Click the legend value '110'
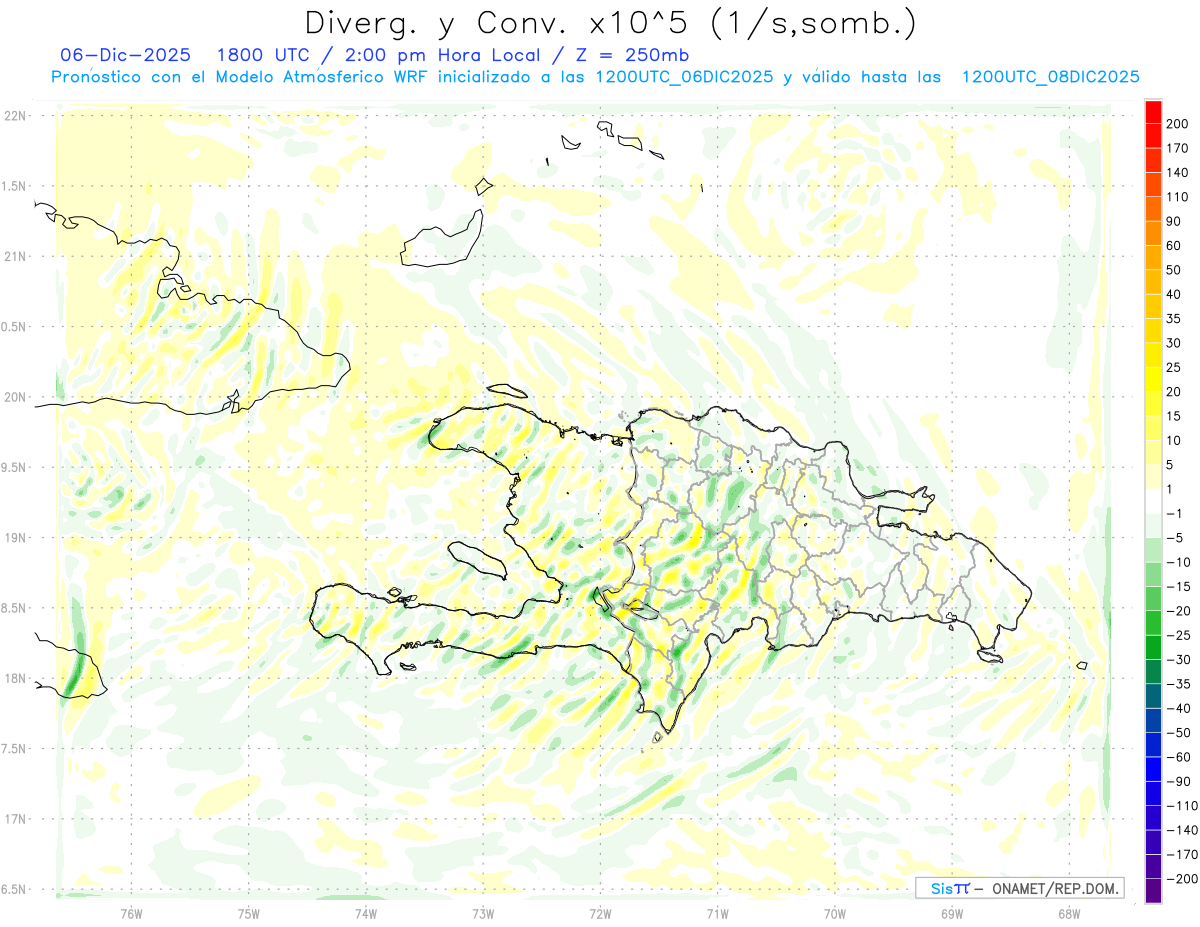 pos(1178,197)
